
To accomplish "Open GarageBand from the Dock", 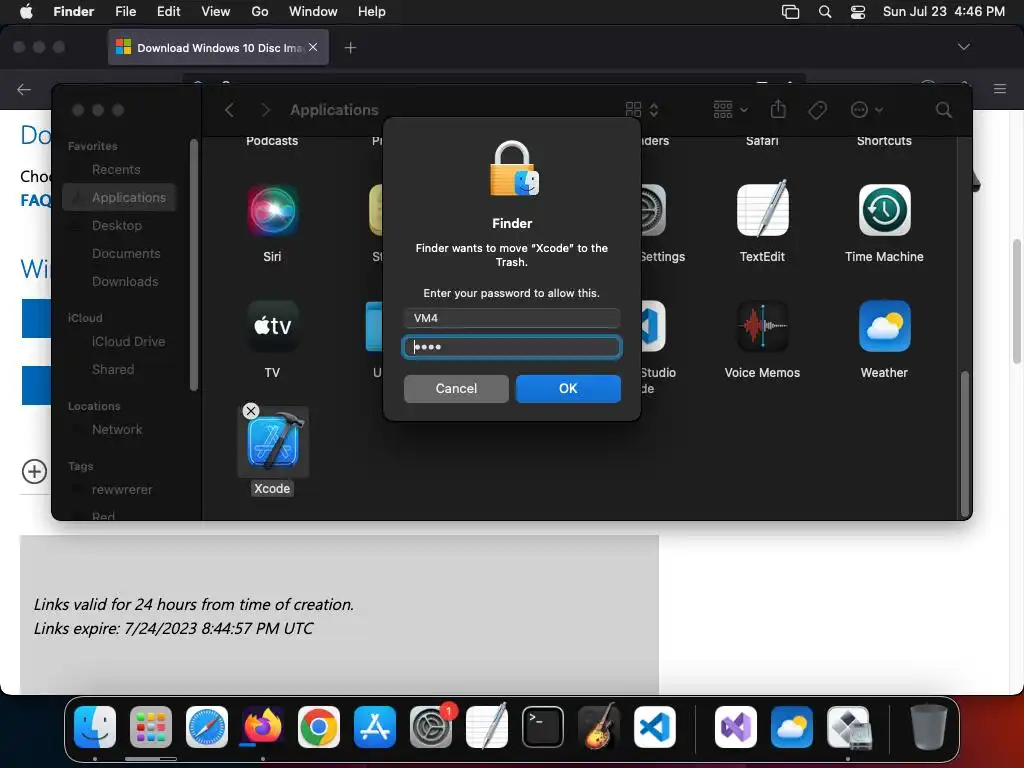I will pos(599,726).
